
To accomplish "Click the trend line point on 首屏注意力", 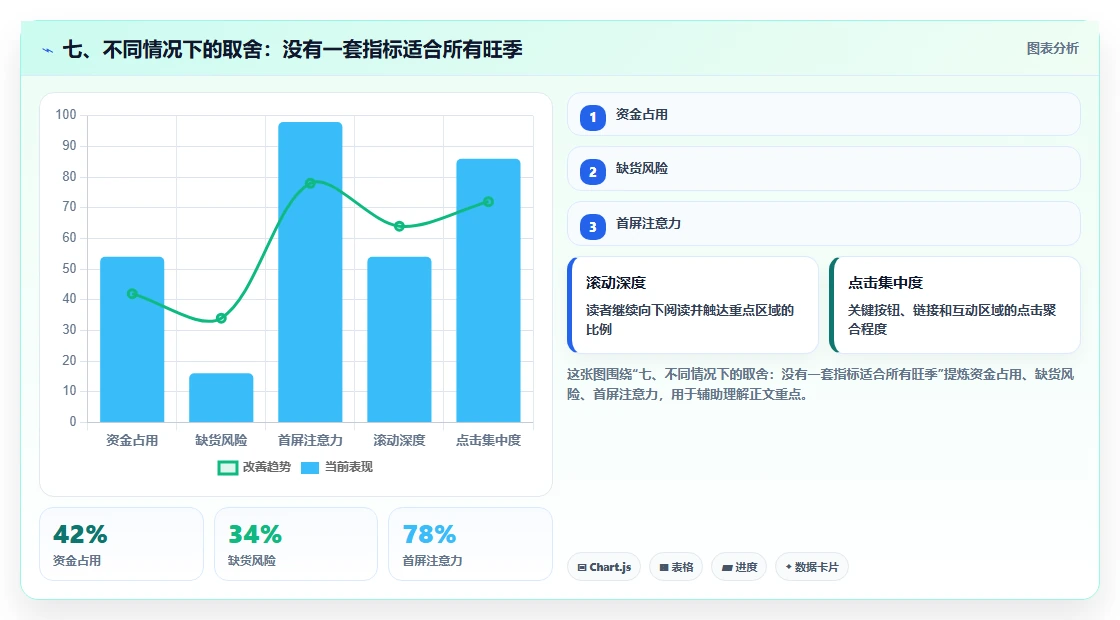I will (310, 184).
